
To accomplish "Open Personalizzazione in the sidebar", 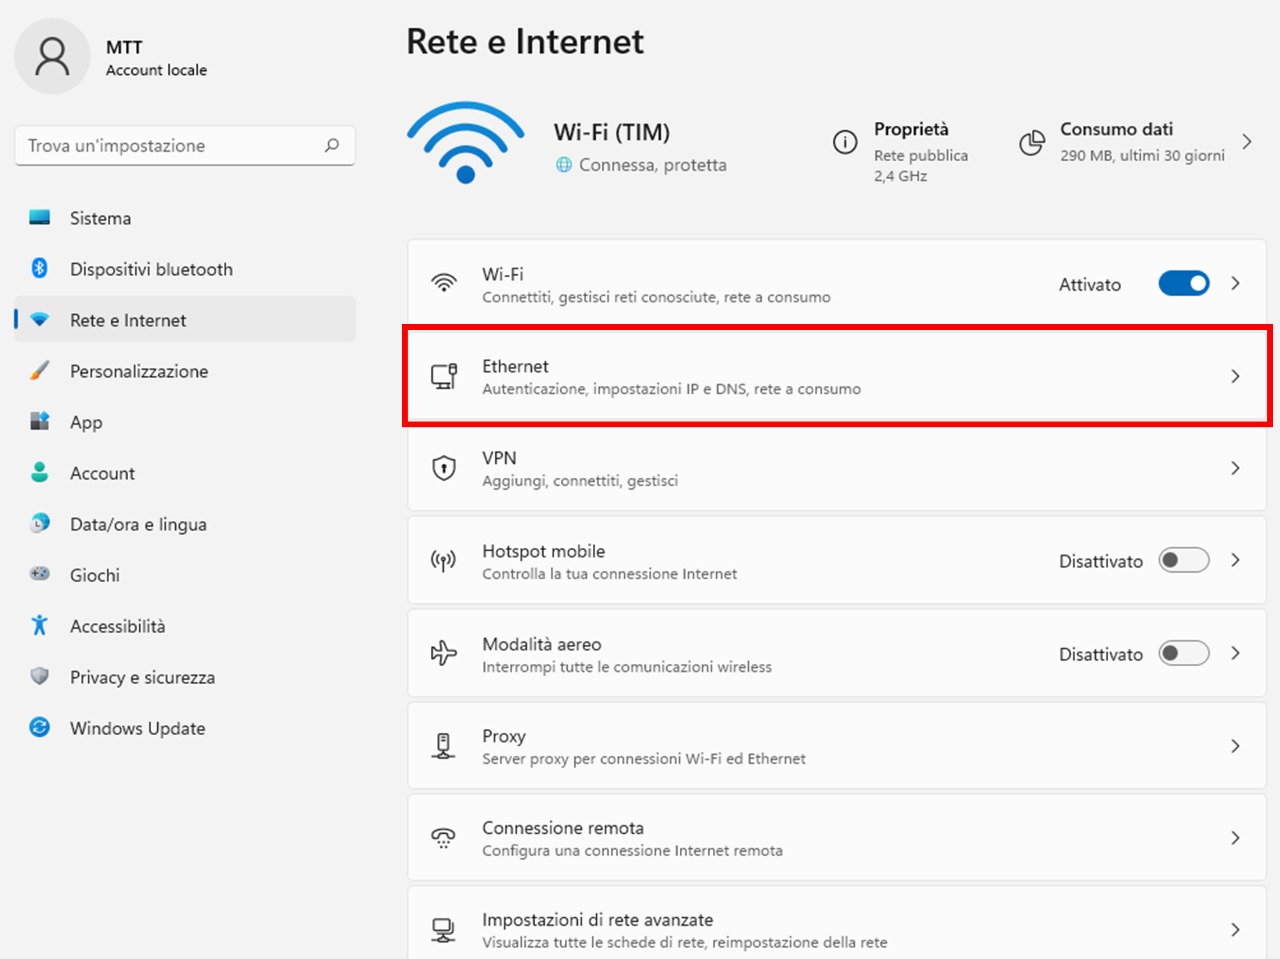I will tap(139, 371).
